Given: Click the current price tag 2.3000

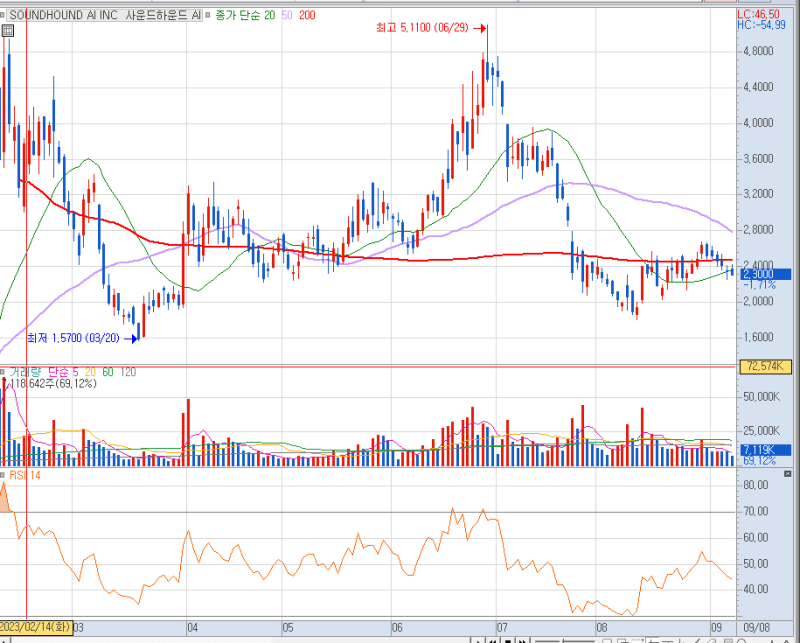Looking at the screenshot, I should click(760, 273).
